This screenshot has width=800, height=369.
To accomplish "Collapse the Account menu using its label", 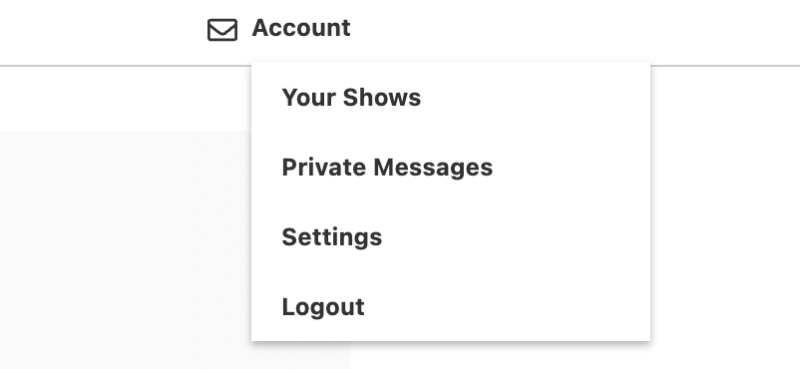I will 301,28.
